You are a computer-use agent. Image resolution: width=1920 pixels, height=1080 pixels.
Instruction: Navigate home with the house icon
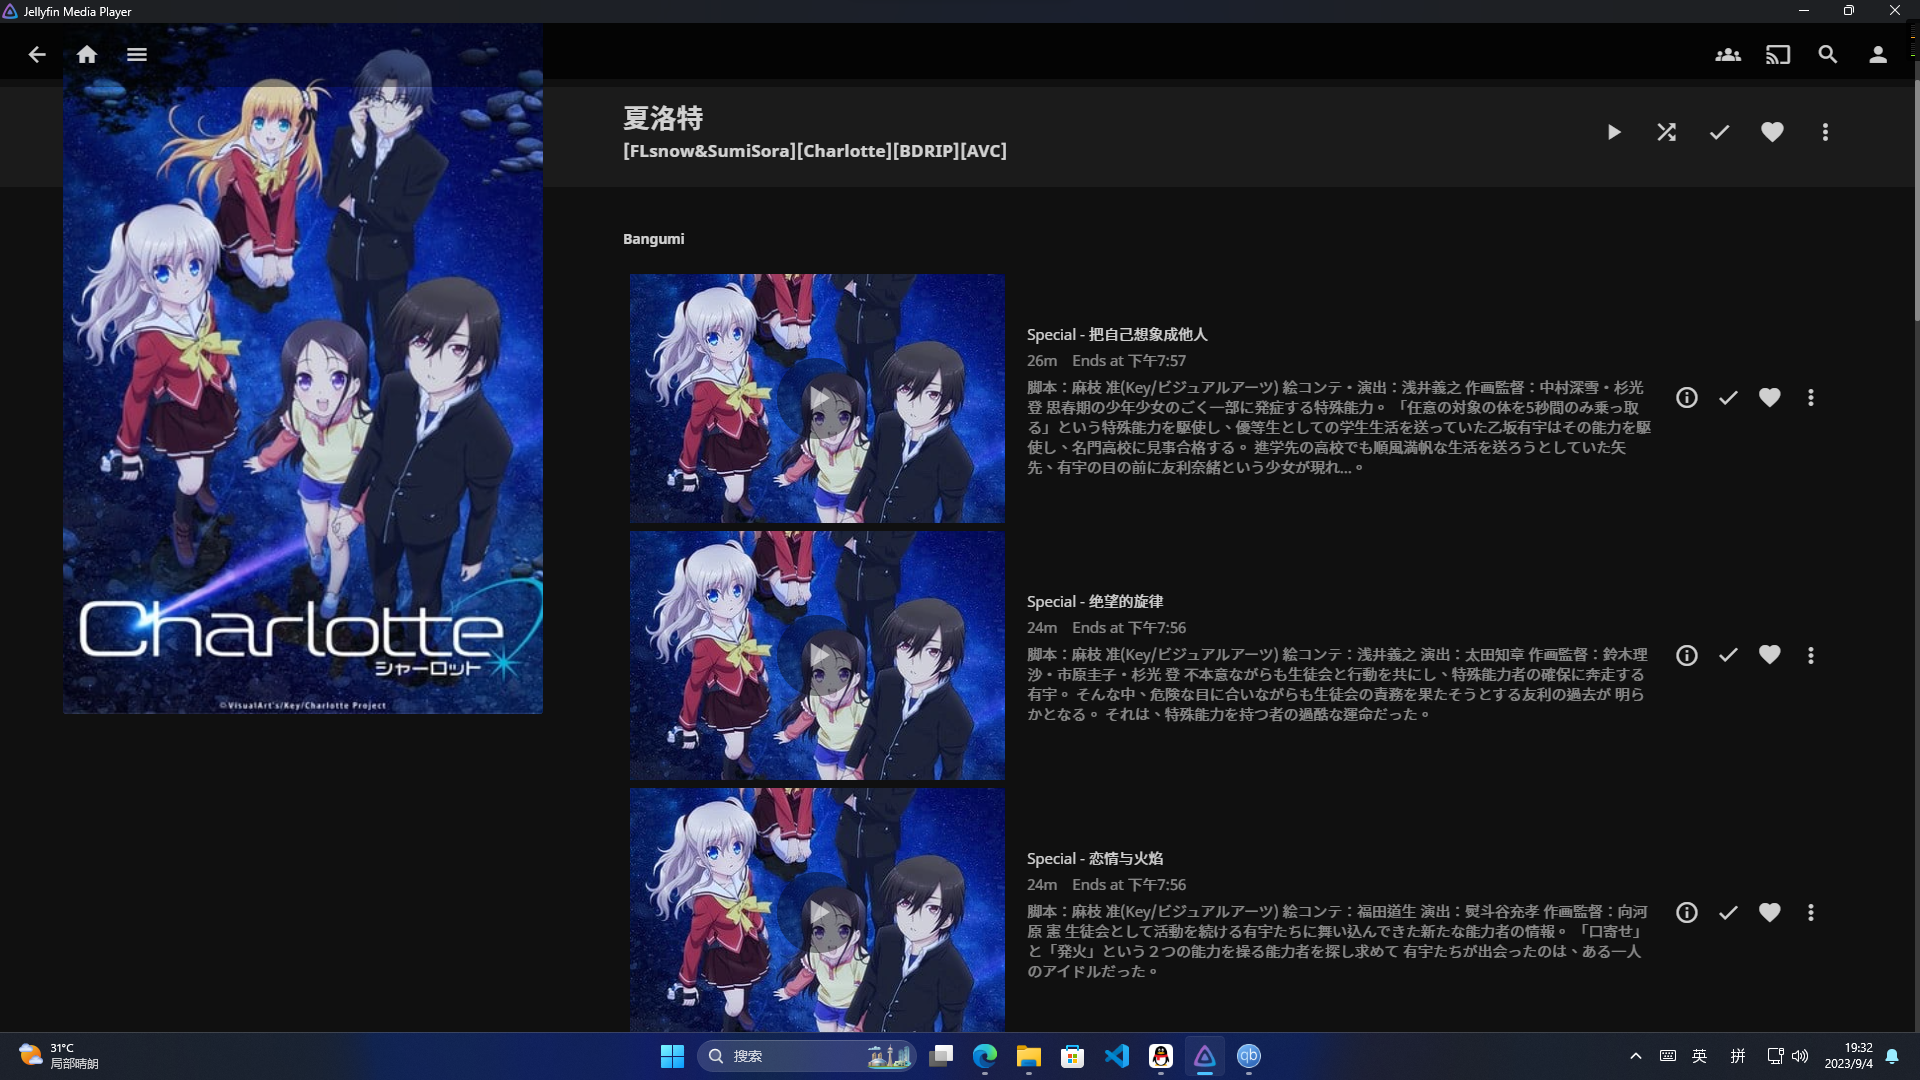(x=87, y=55)
